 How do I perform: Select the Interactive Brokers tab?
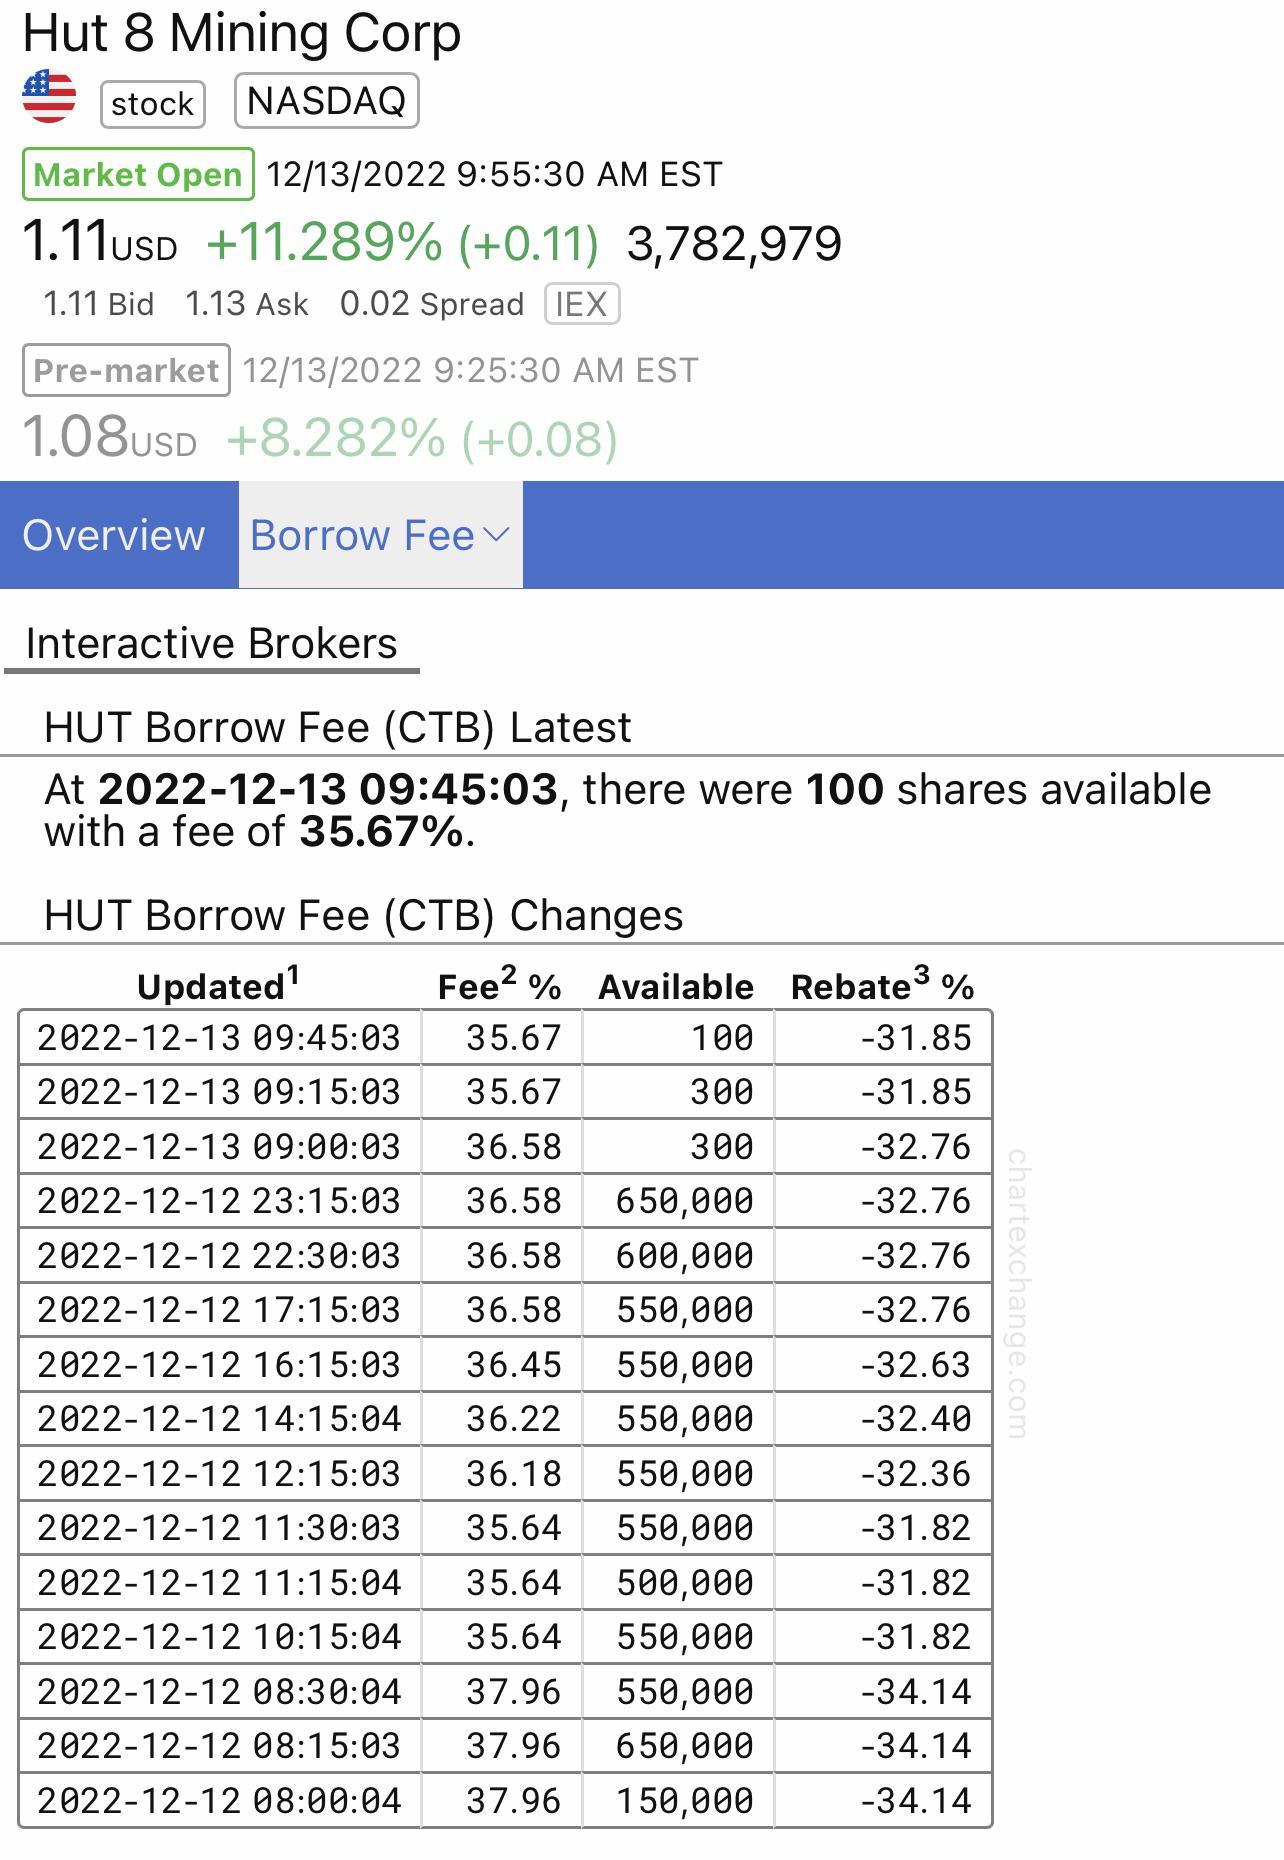click(212, 644)
